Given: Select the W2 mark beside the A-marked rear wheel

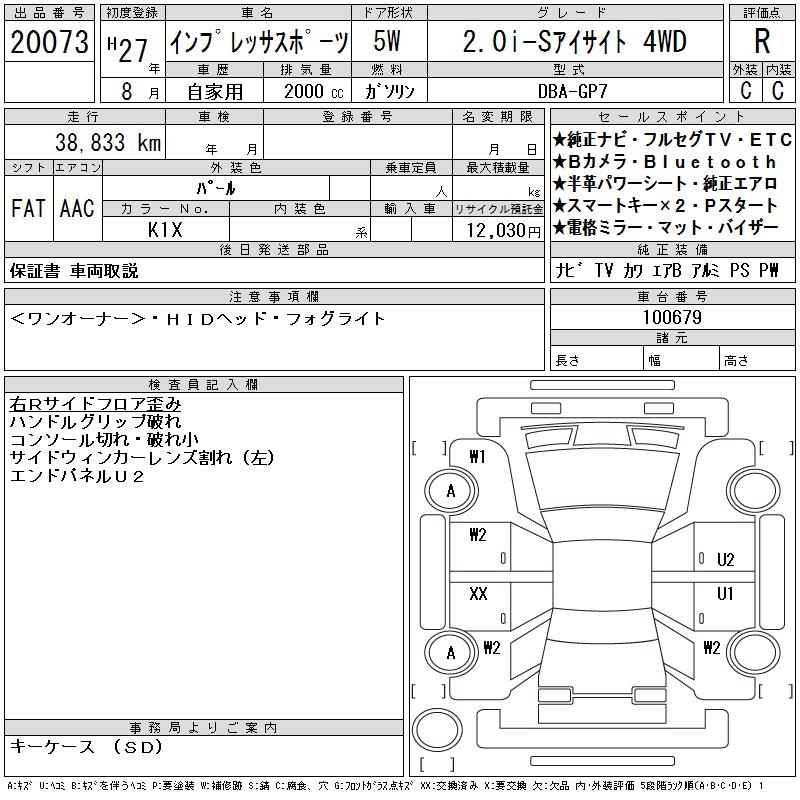Looking at the screenshot, I should (x=492, y=647).
